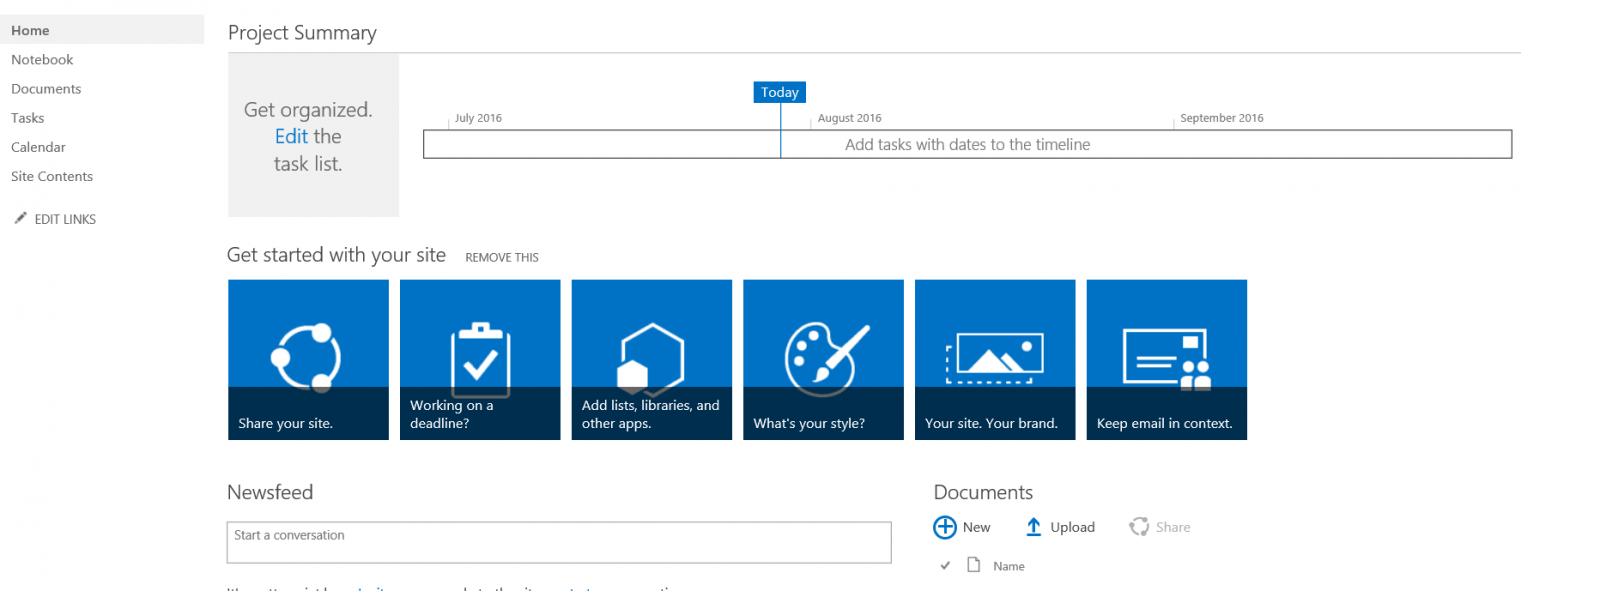Click the email contact card tile icon
1600x591 pixels.
click(x=1167, y=359)
